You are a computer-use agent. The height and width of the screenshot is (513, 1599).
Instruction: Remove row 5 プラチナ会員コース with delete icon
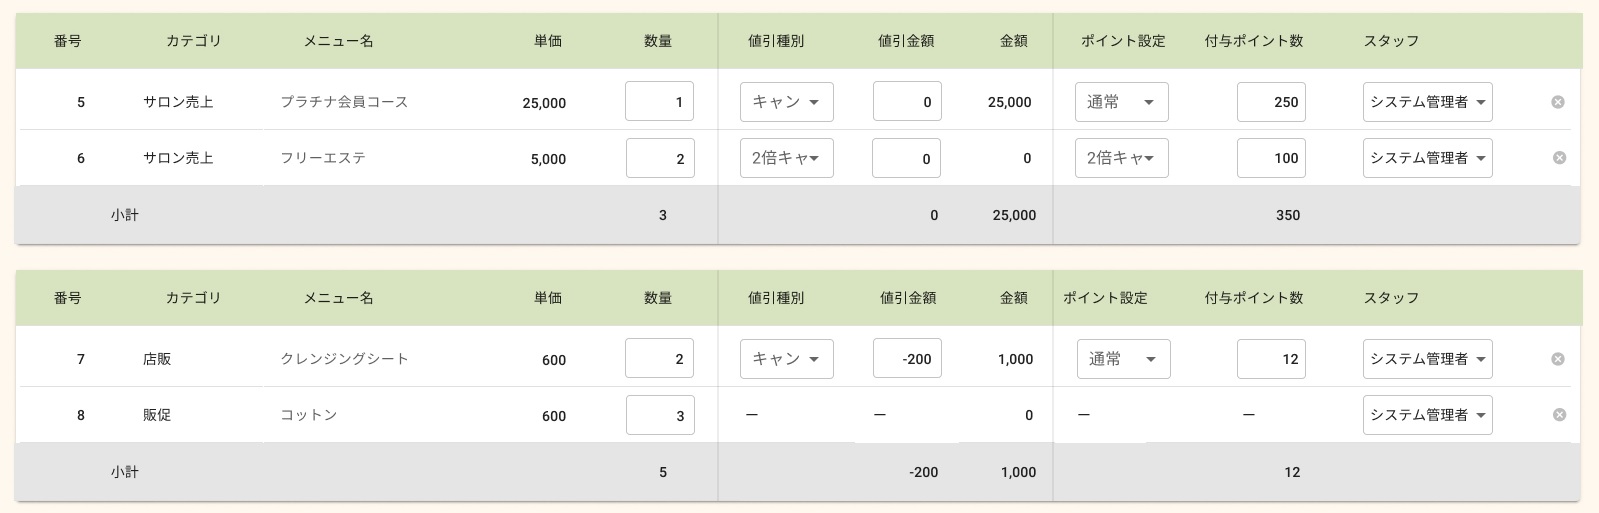tap(1557, 102)
